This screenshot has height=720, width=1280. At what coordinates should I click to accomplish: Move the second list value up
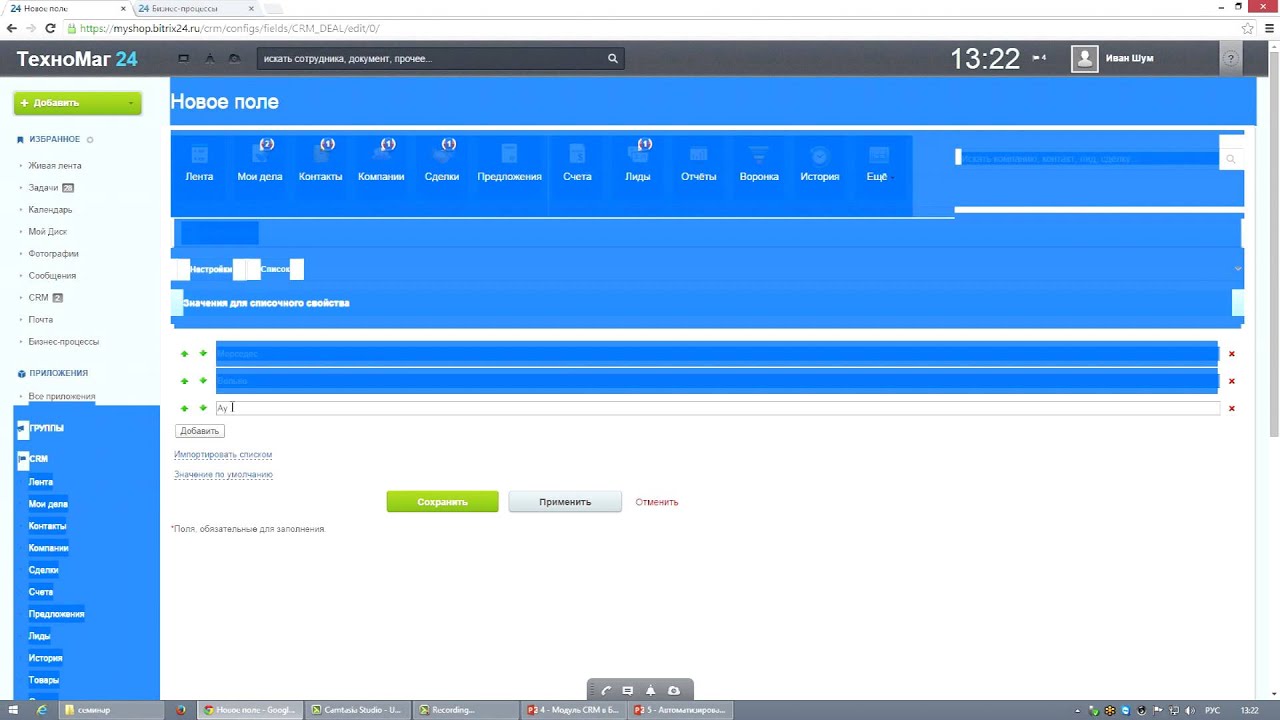pos(184,381)
